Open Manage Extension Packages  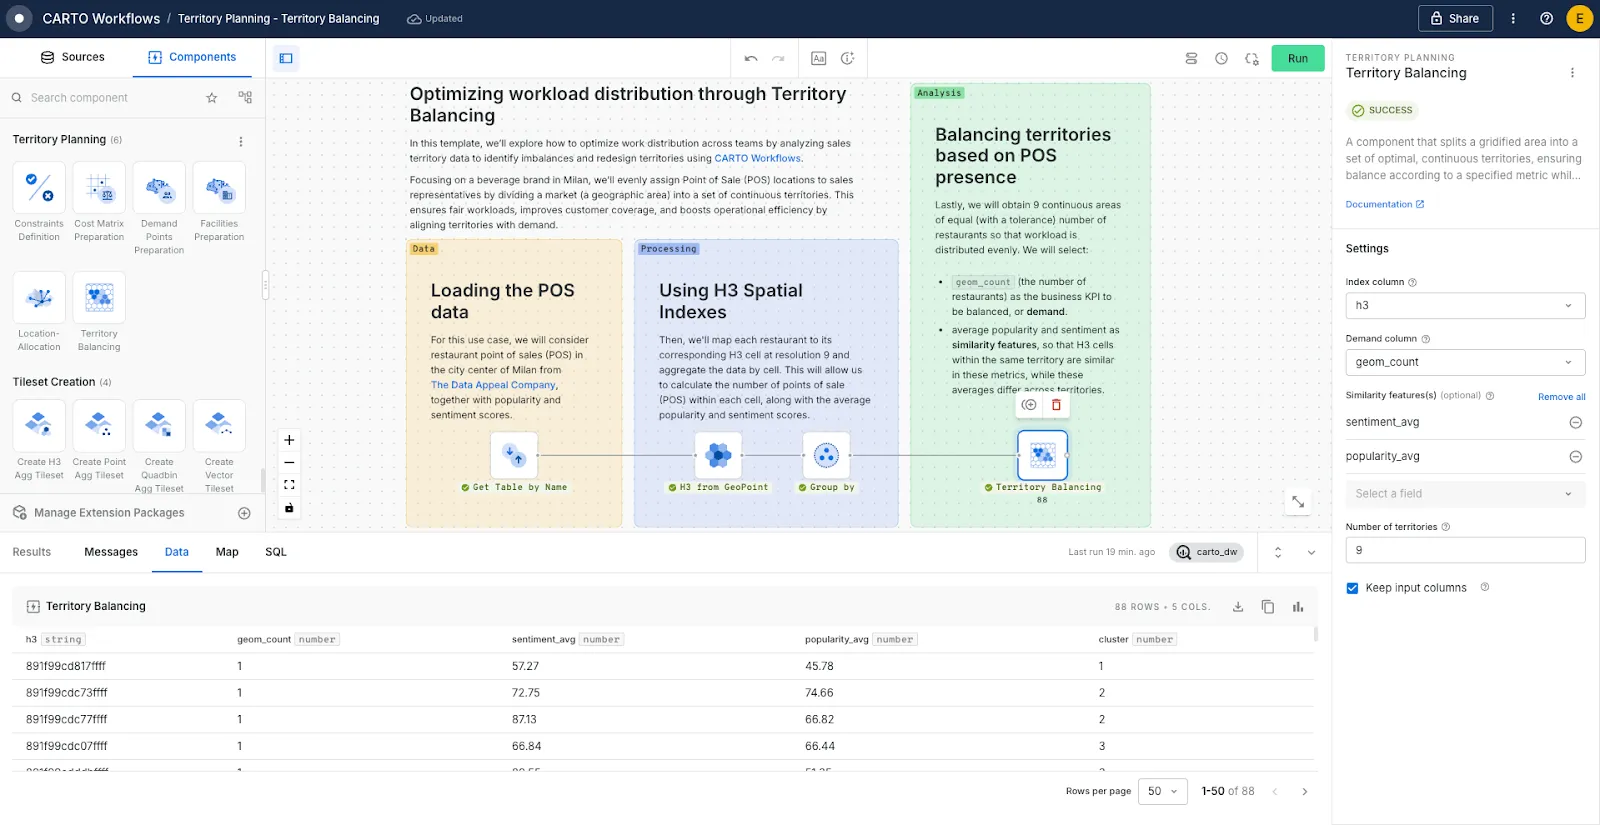[x=109, y=513]
